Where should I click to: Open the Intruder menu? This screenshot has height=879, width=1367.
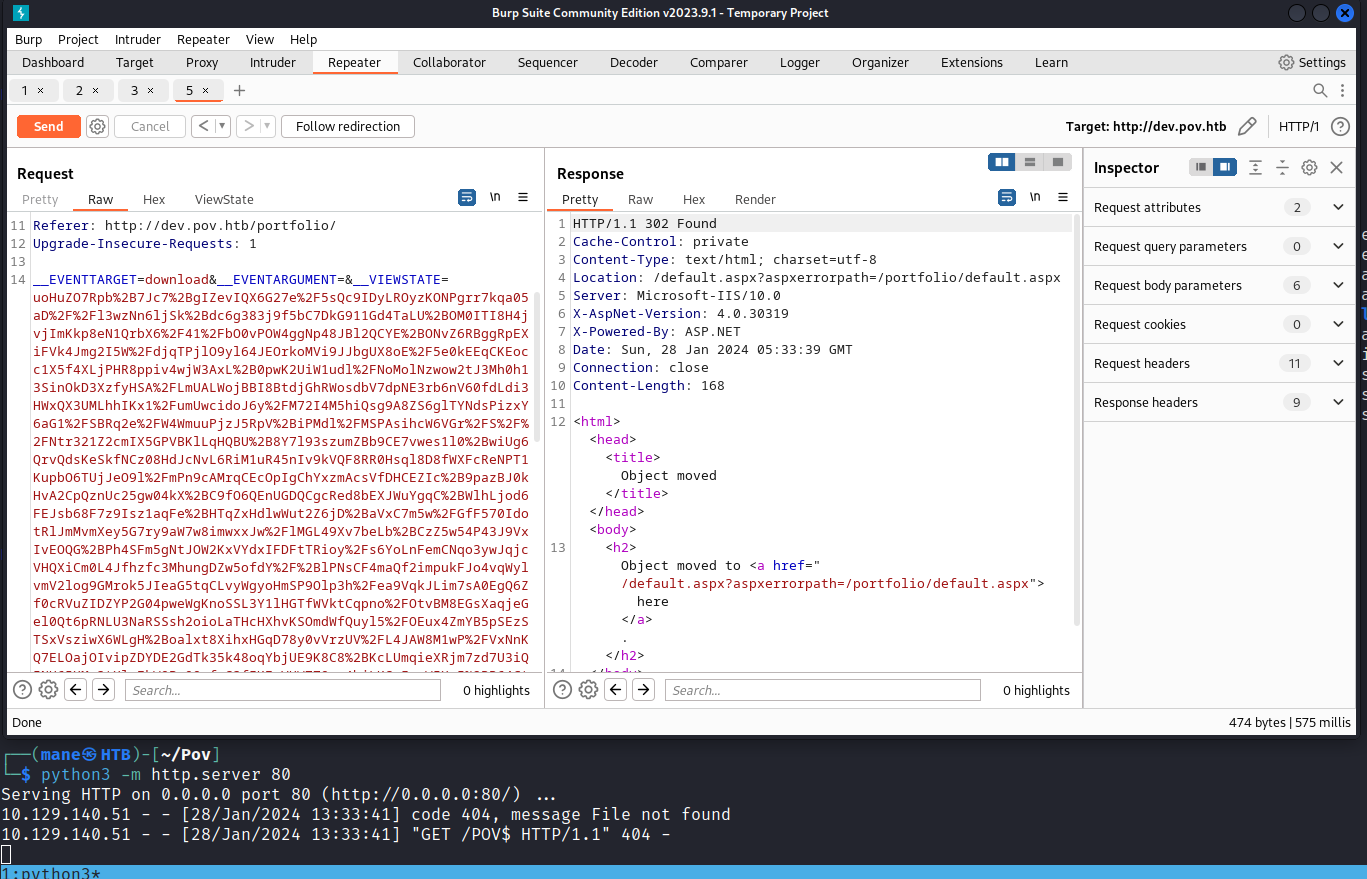coord(138,39)
